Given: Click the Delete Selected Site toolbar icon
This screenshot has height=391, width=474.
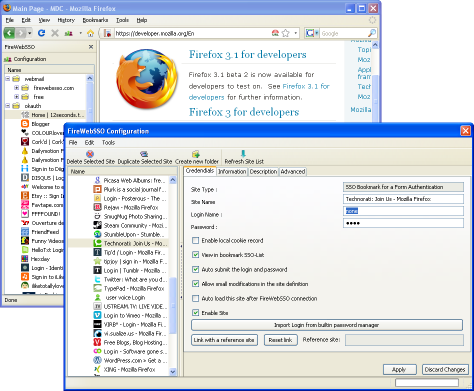Looking at the screenshot, I should tap(90, 154).
